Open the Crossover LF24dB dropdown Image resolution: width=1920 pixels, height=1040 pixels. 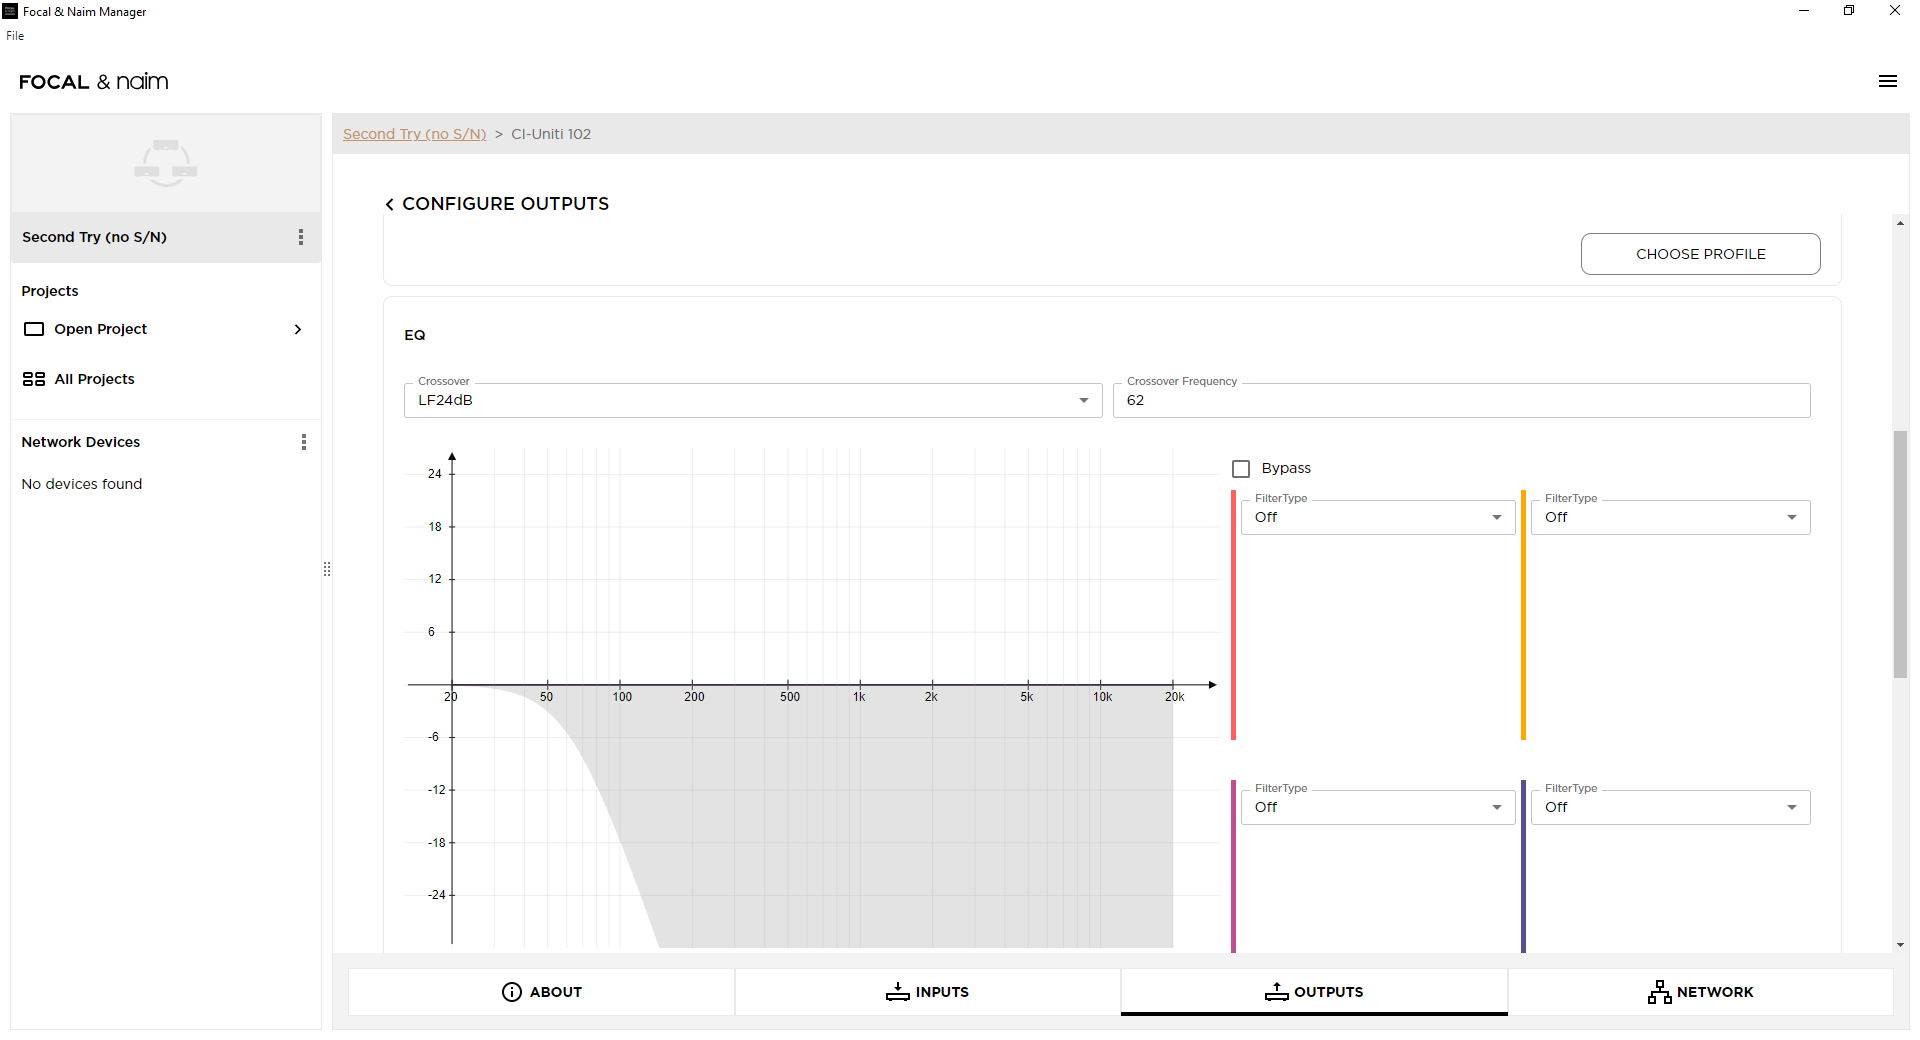coord(753,400)
